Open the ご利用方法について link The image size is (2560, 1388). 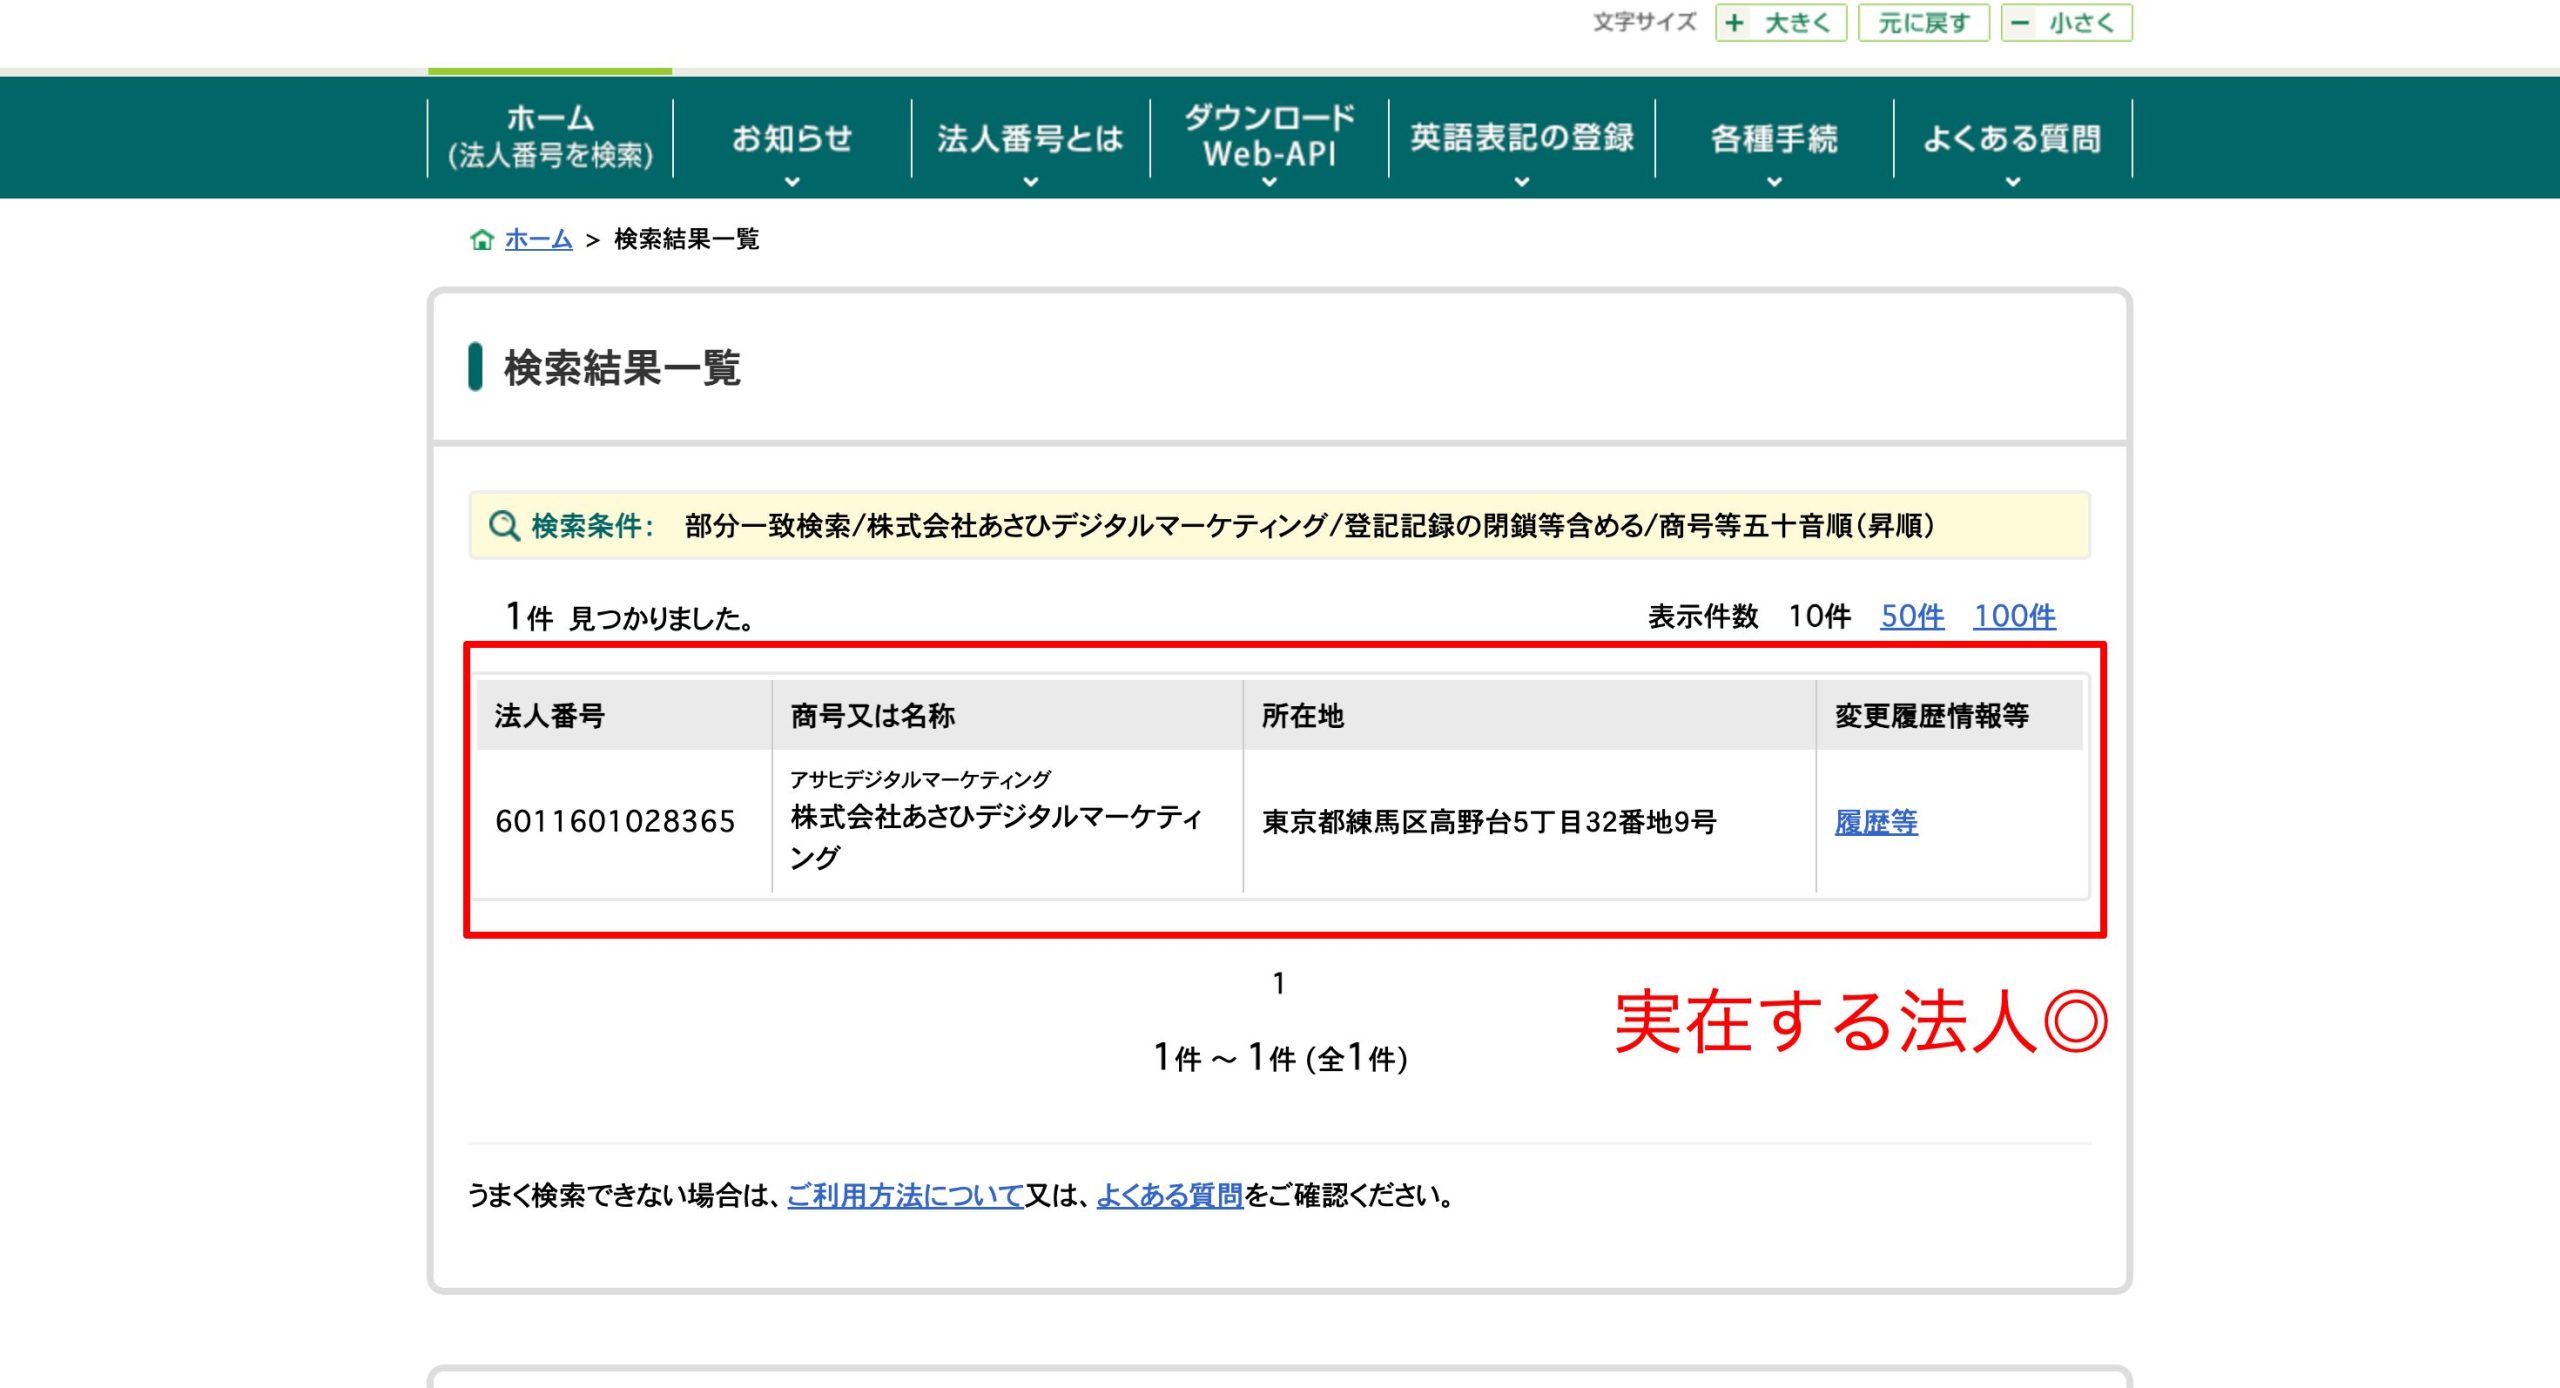click(x=905, y=1195)
